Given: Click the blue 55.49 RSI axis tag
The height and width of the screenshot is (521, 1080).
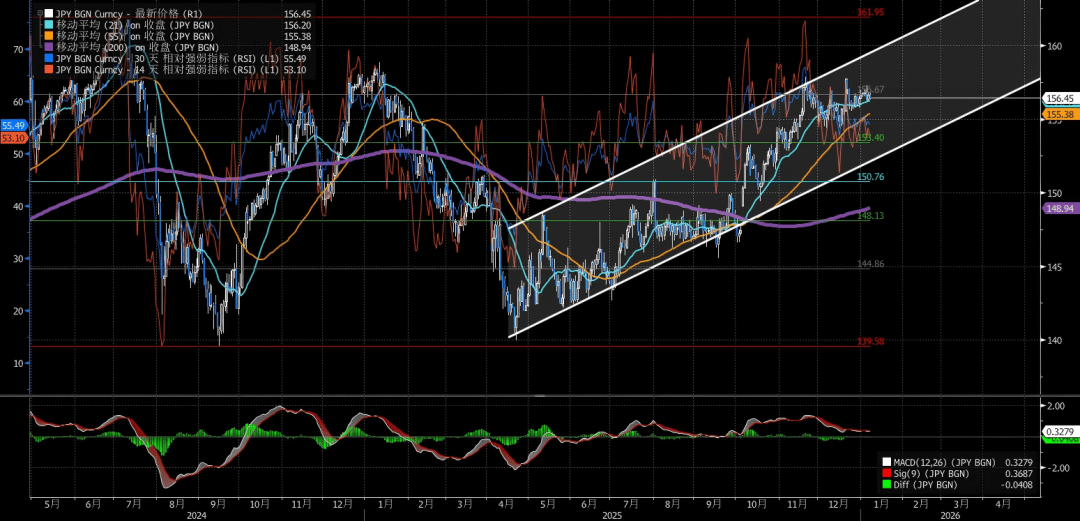Looking at the screenshot, I should (13, 124).
